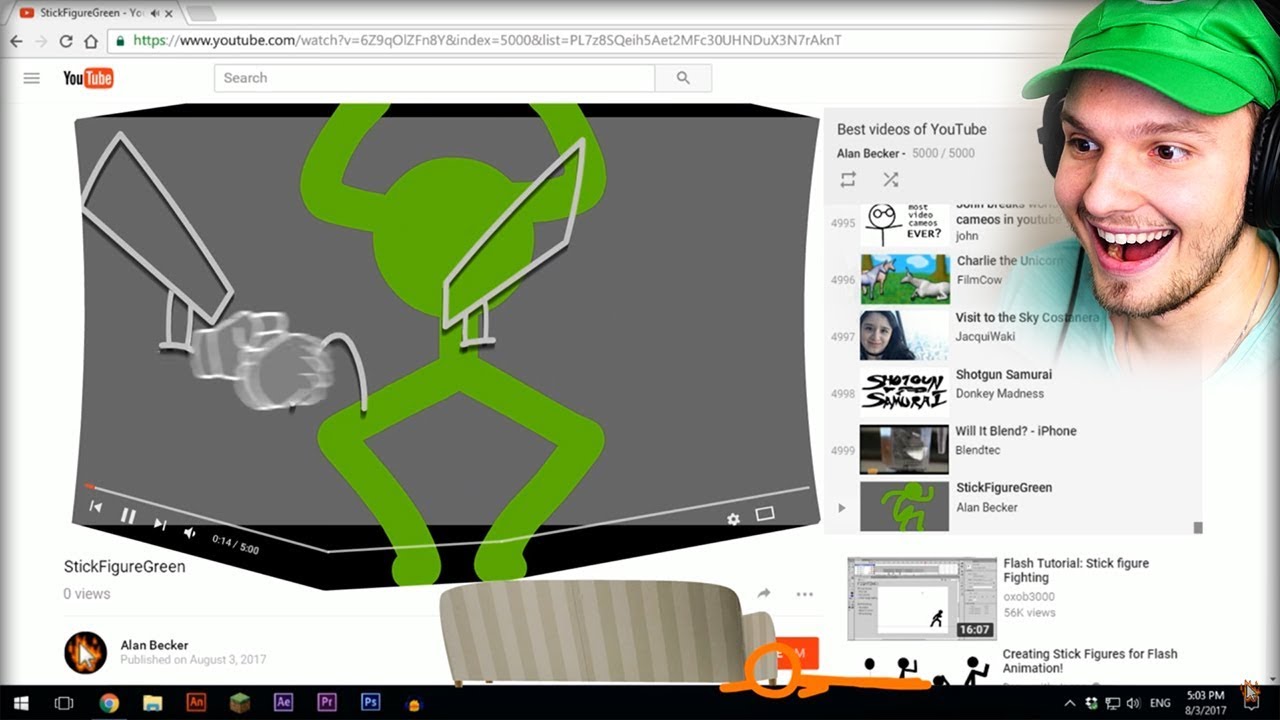The image size is (1280, 720).
Task: Click the ENG language indicator
Action: tap(1160, 704)
